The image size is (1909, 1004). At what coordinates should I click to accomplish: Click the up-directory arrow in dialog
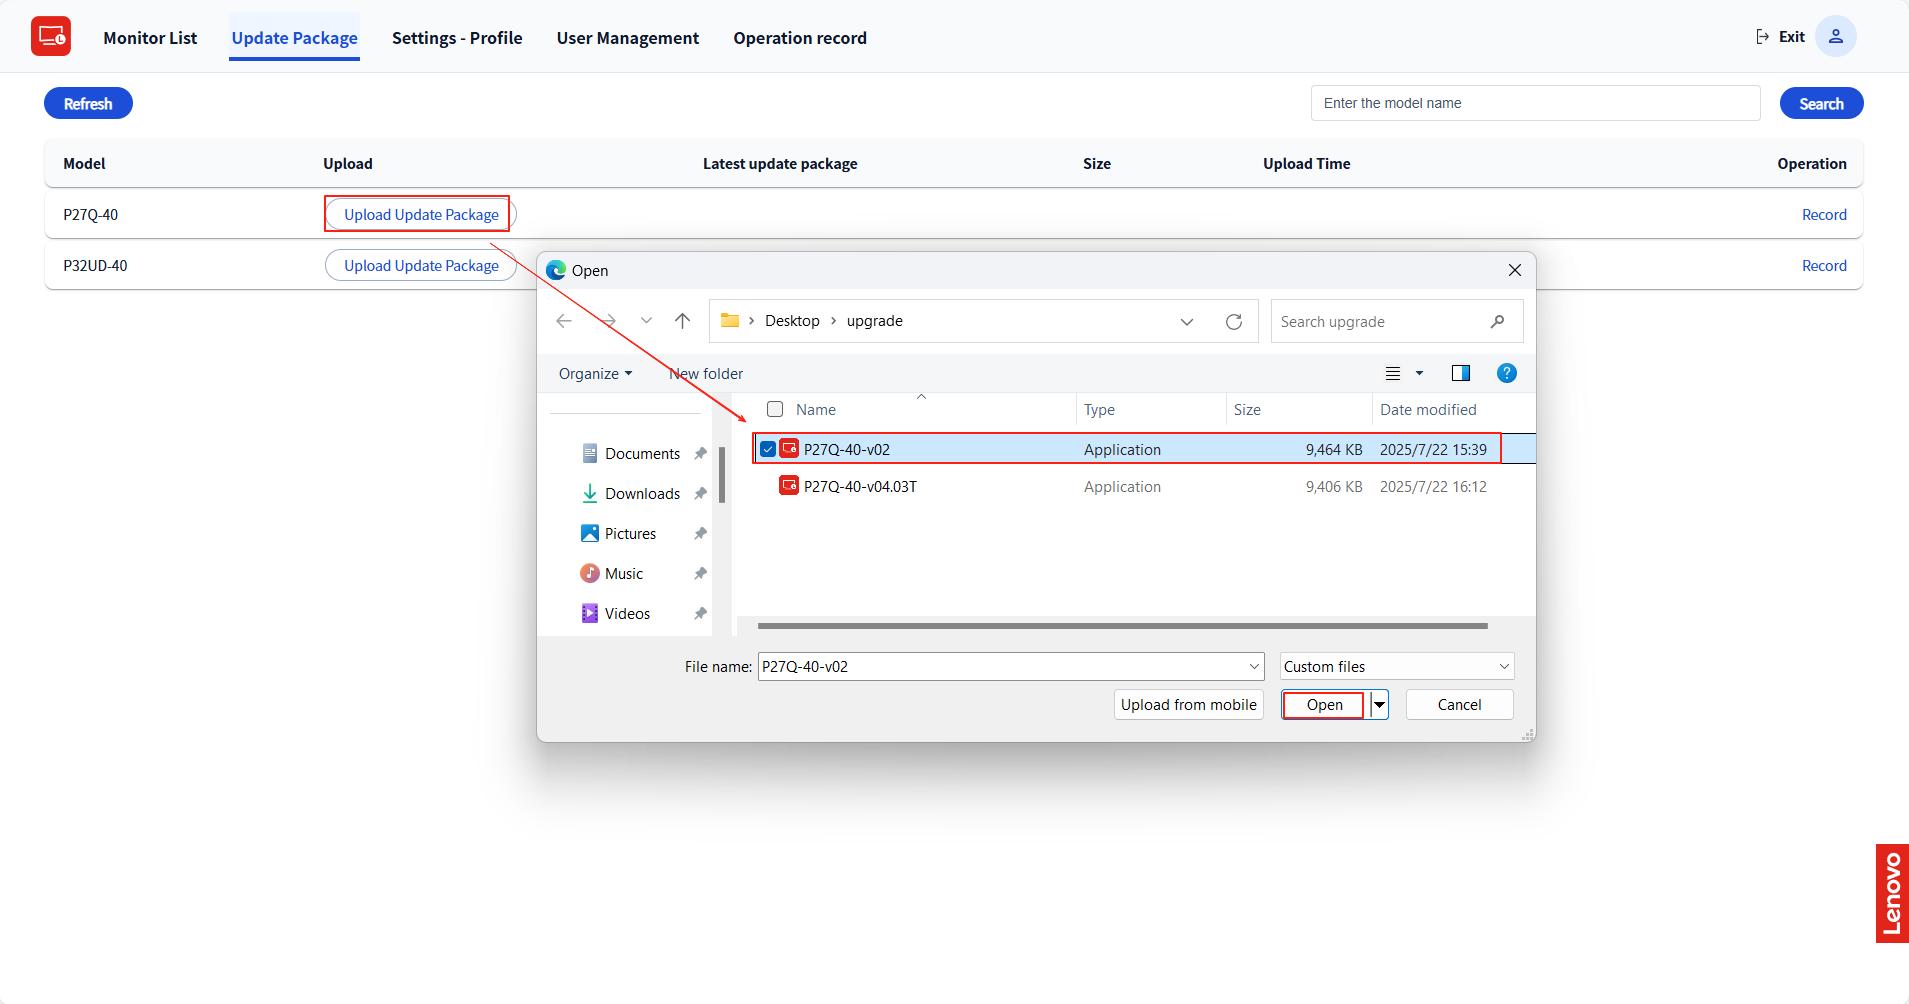(682, 321)
